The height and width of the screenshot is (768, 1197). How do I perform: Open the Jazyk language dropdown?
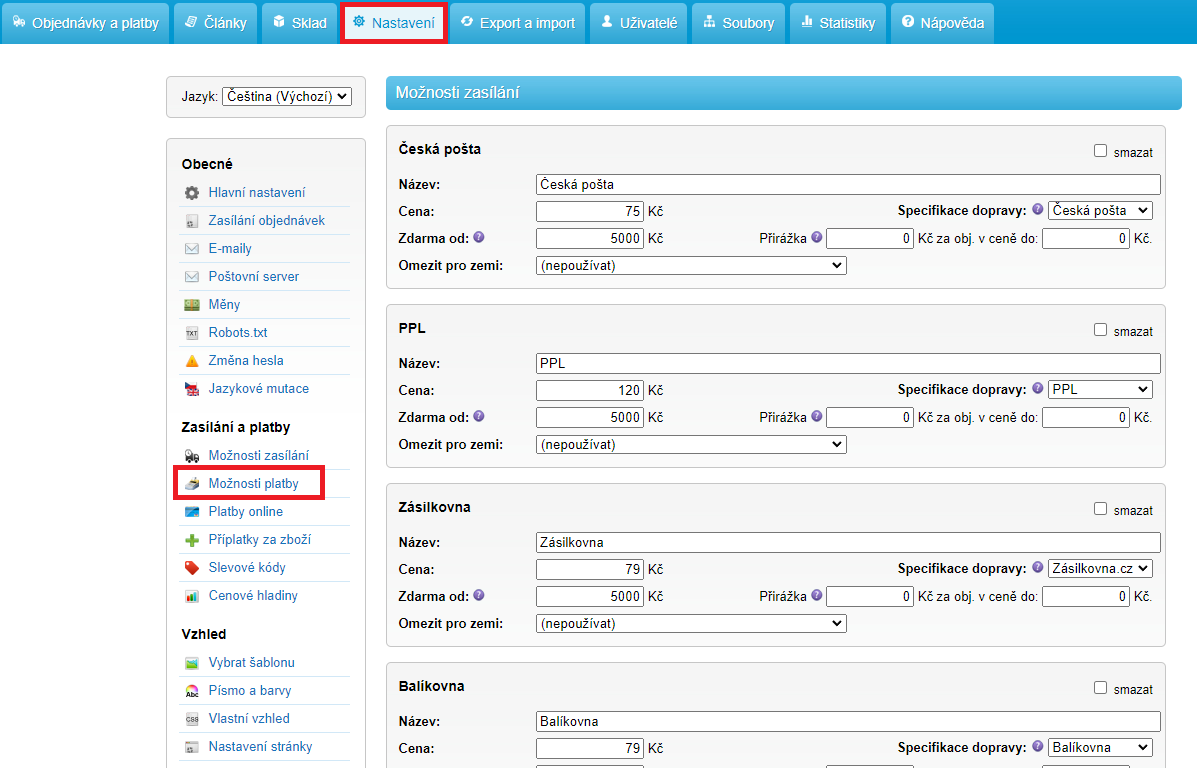click(x=286, y=97)
